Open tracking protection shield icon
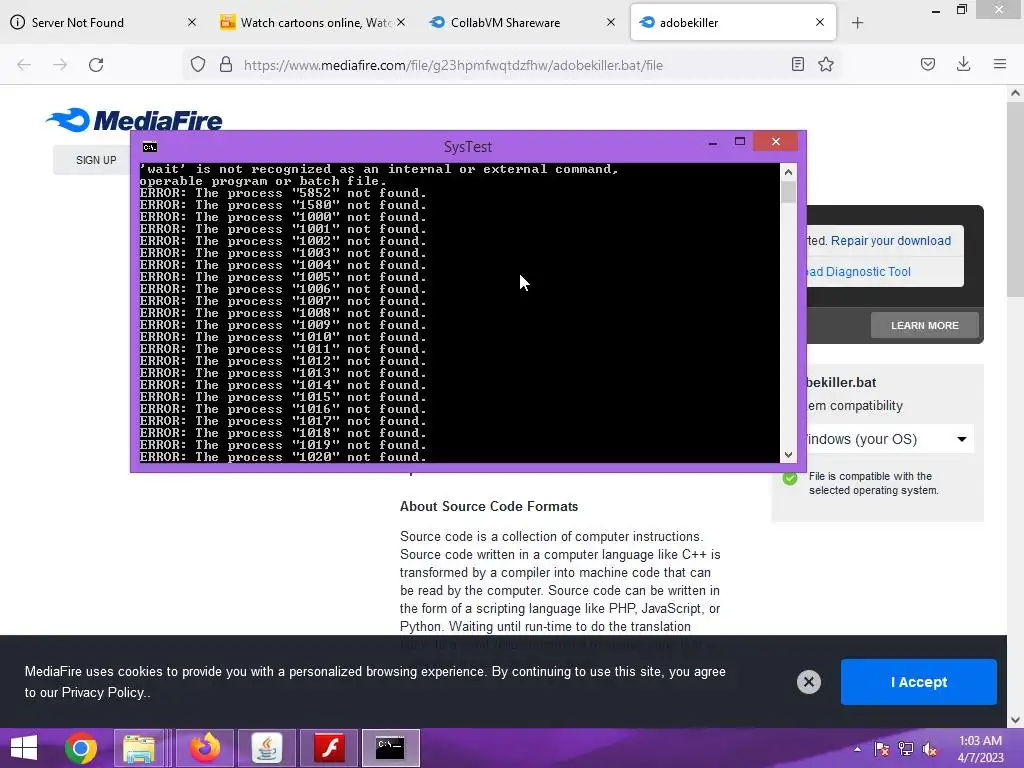This screenshot has height=768, width=1024. click(x=198, y=65)
